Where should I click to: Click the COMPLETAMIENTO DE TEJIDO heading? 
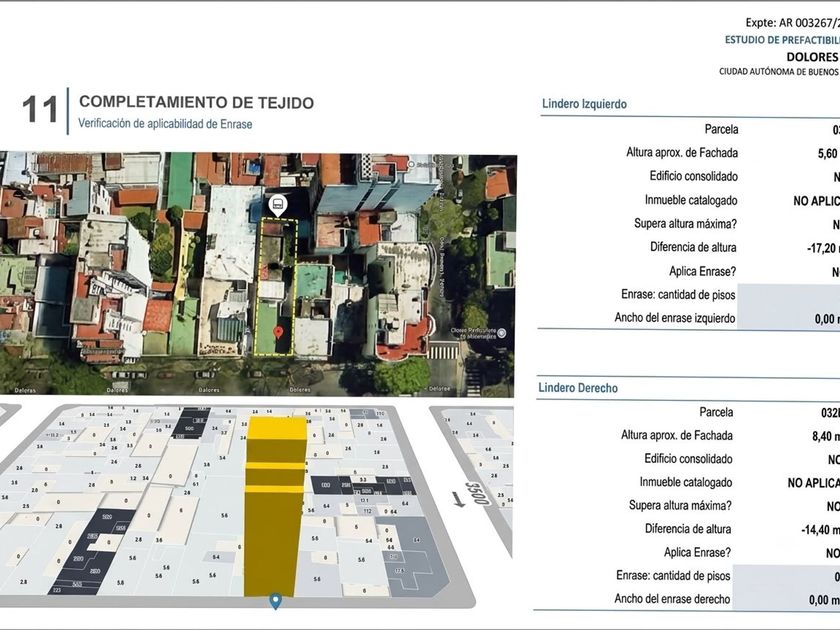coord(197,102)
